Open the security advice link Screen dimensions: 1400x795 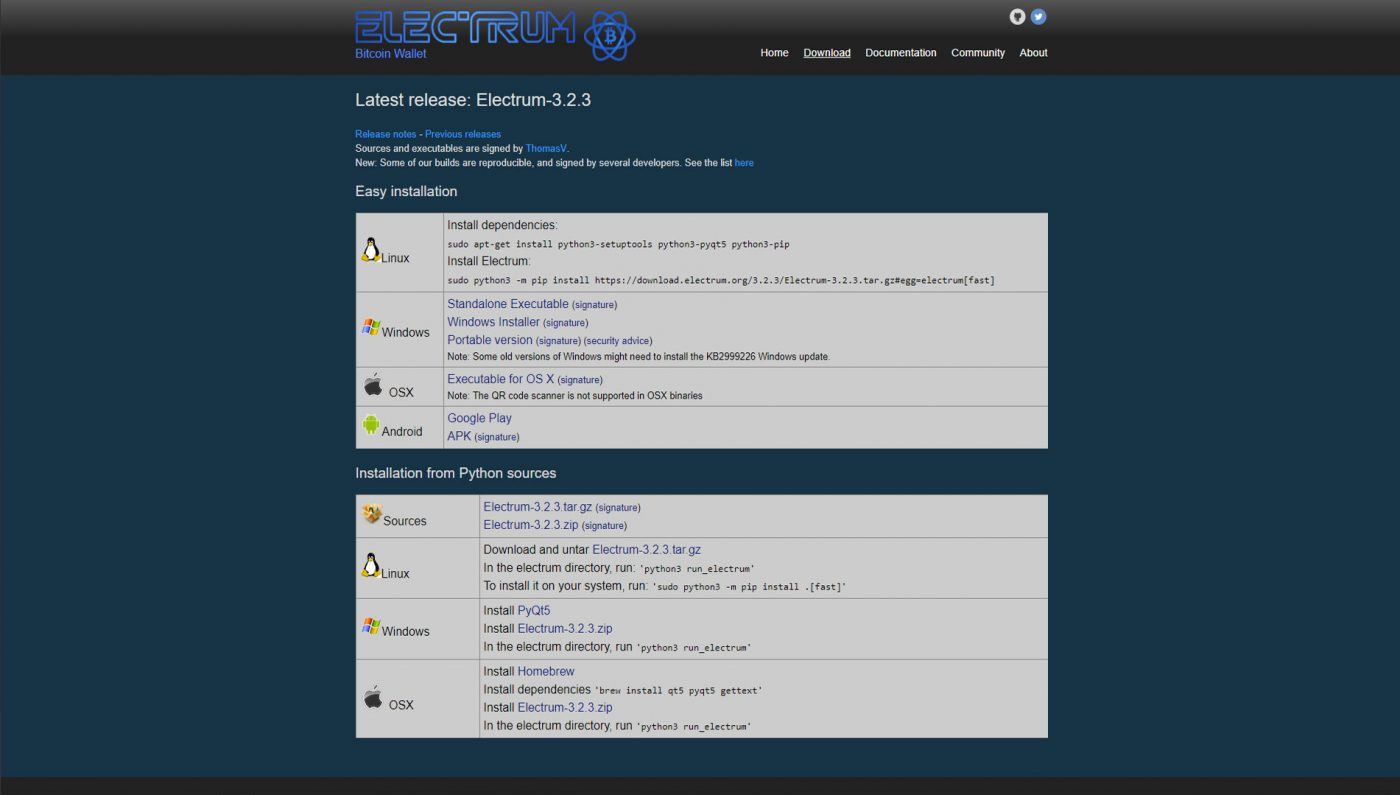coord(618,341)
